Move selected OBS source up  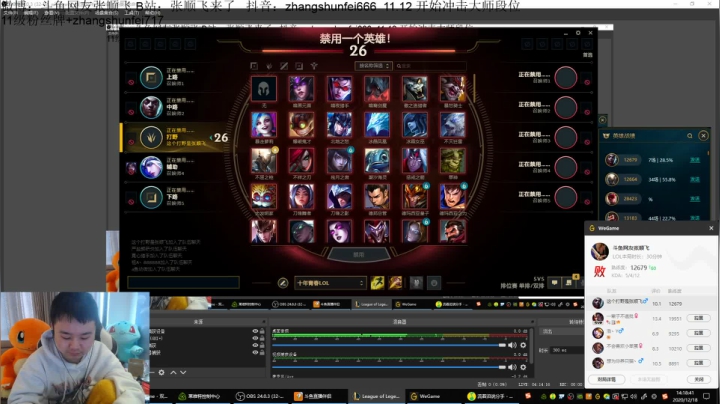tap(173, 372)
